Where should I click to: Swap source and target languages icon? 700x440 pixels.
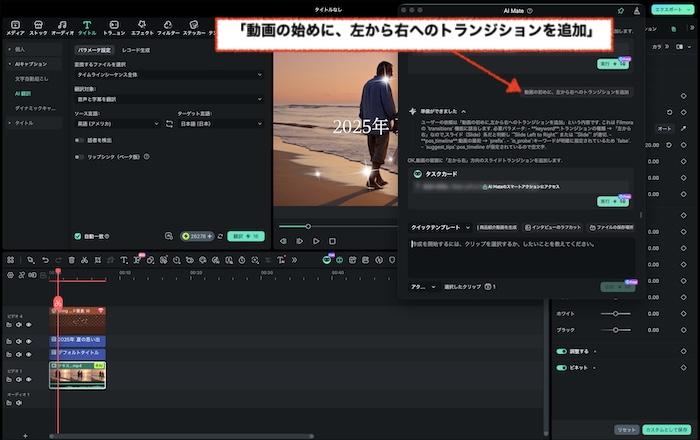169,124
